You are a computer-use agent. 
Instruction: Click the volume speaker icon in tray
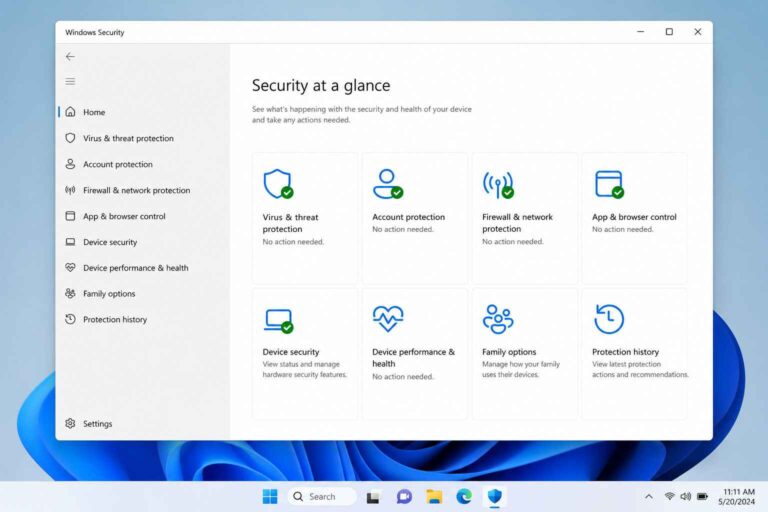(x=686, y=496)
